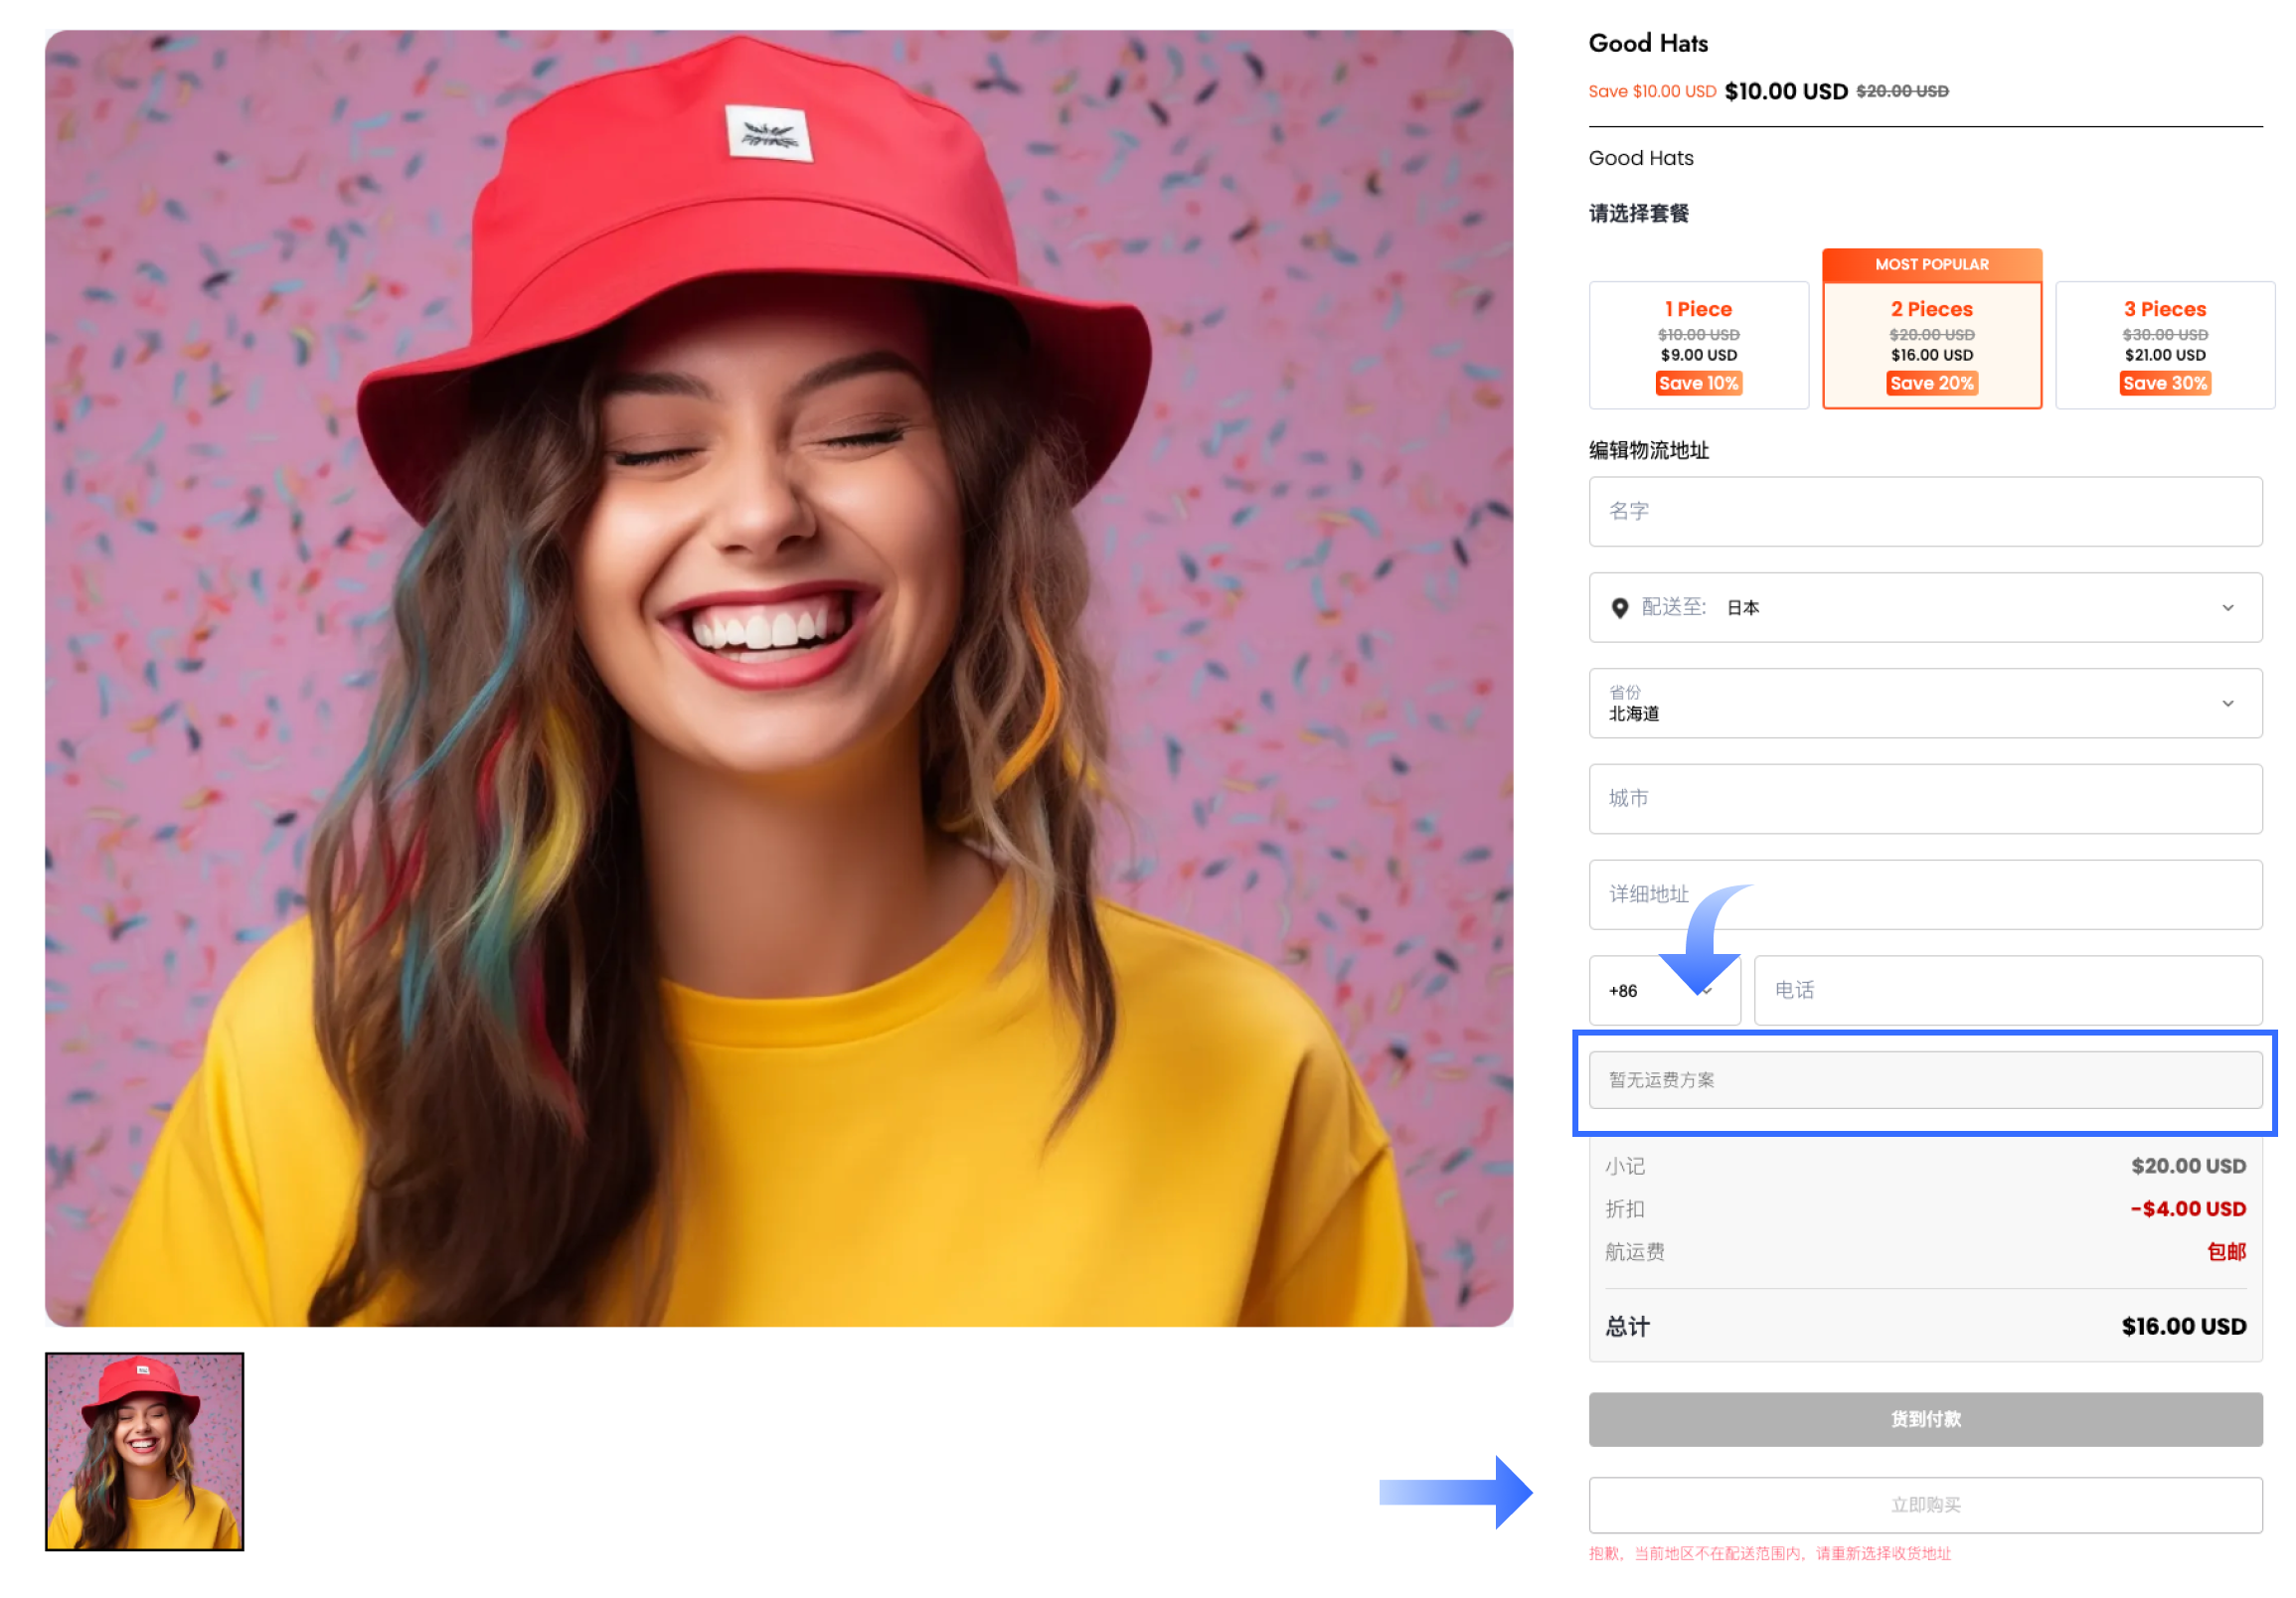
Task: Click the 包邮 free shipping text
Action: [x=2226, y=1252]
